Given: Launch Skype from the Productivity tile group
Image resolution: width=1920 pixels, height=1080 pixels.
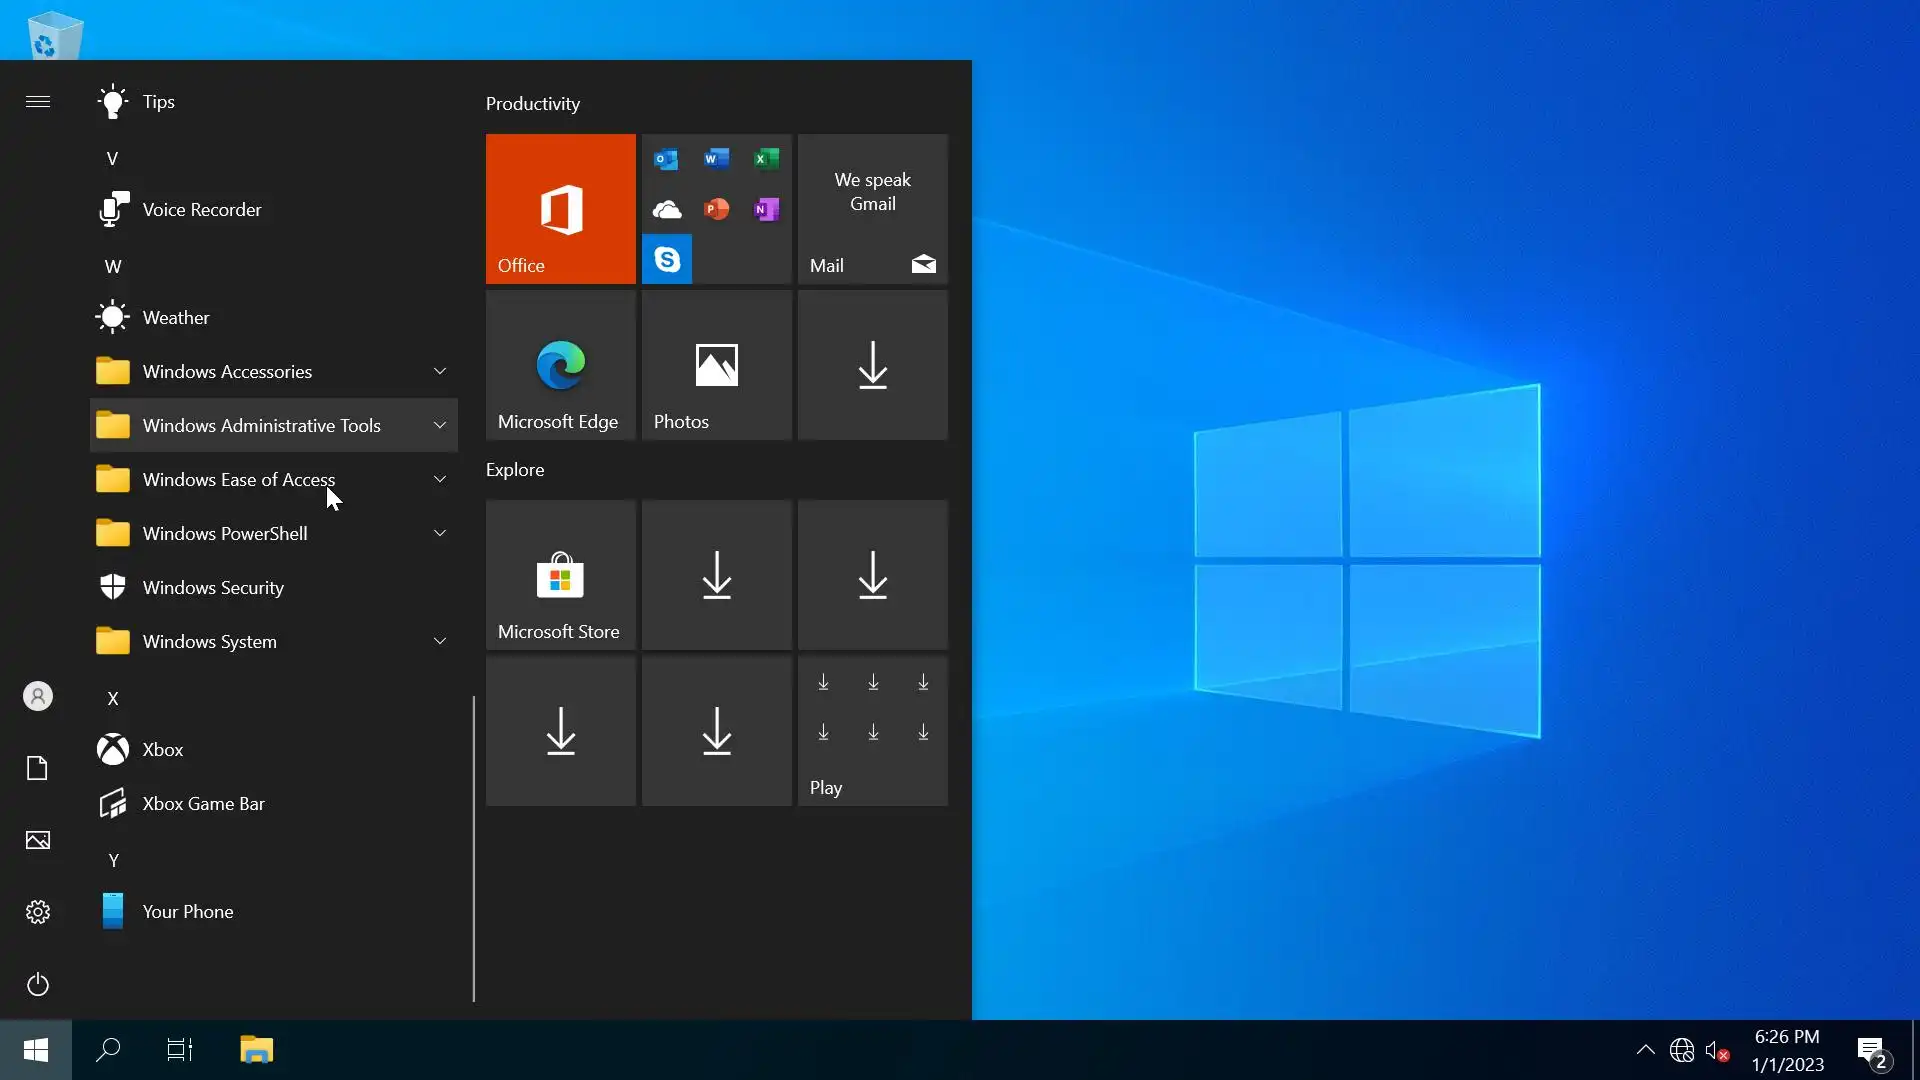Looking at the screenshot, I should [666, 259].
